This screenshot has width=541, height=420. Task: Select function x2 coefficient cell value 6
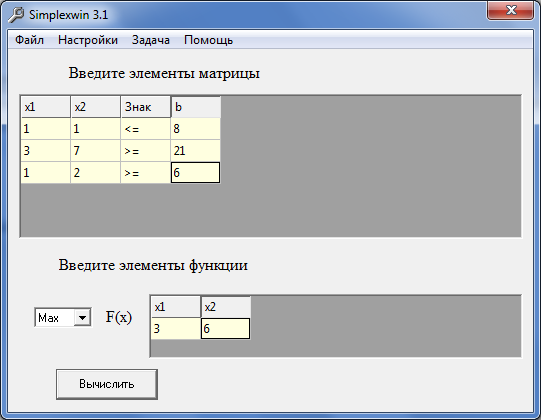click(225, 329)
